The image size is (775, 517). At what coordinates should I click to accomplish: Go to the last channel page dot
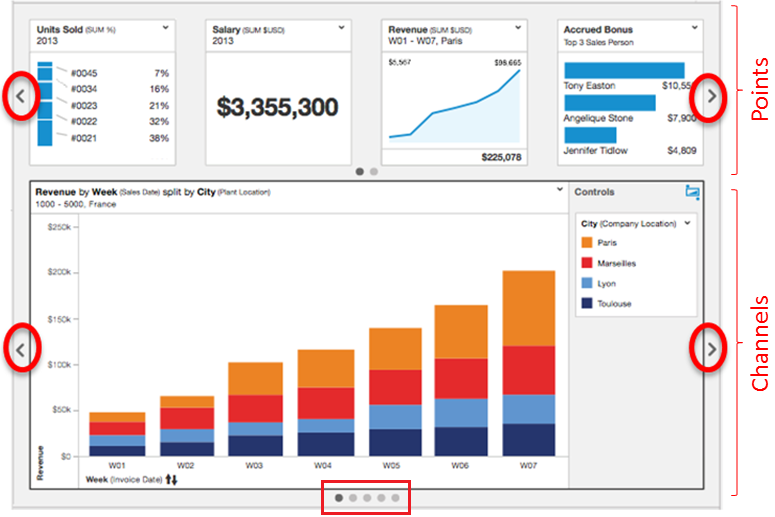click(395, 497)
